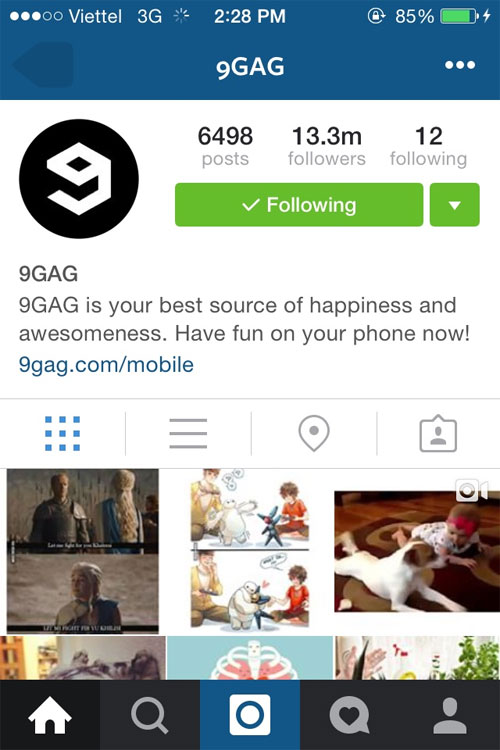
Task: Toggle the green Following button
Action: [299, 205]
